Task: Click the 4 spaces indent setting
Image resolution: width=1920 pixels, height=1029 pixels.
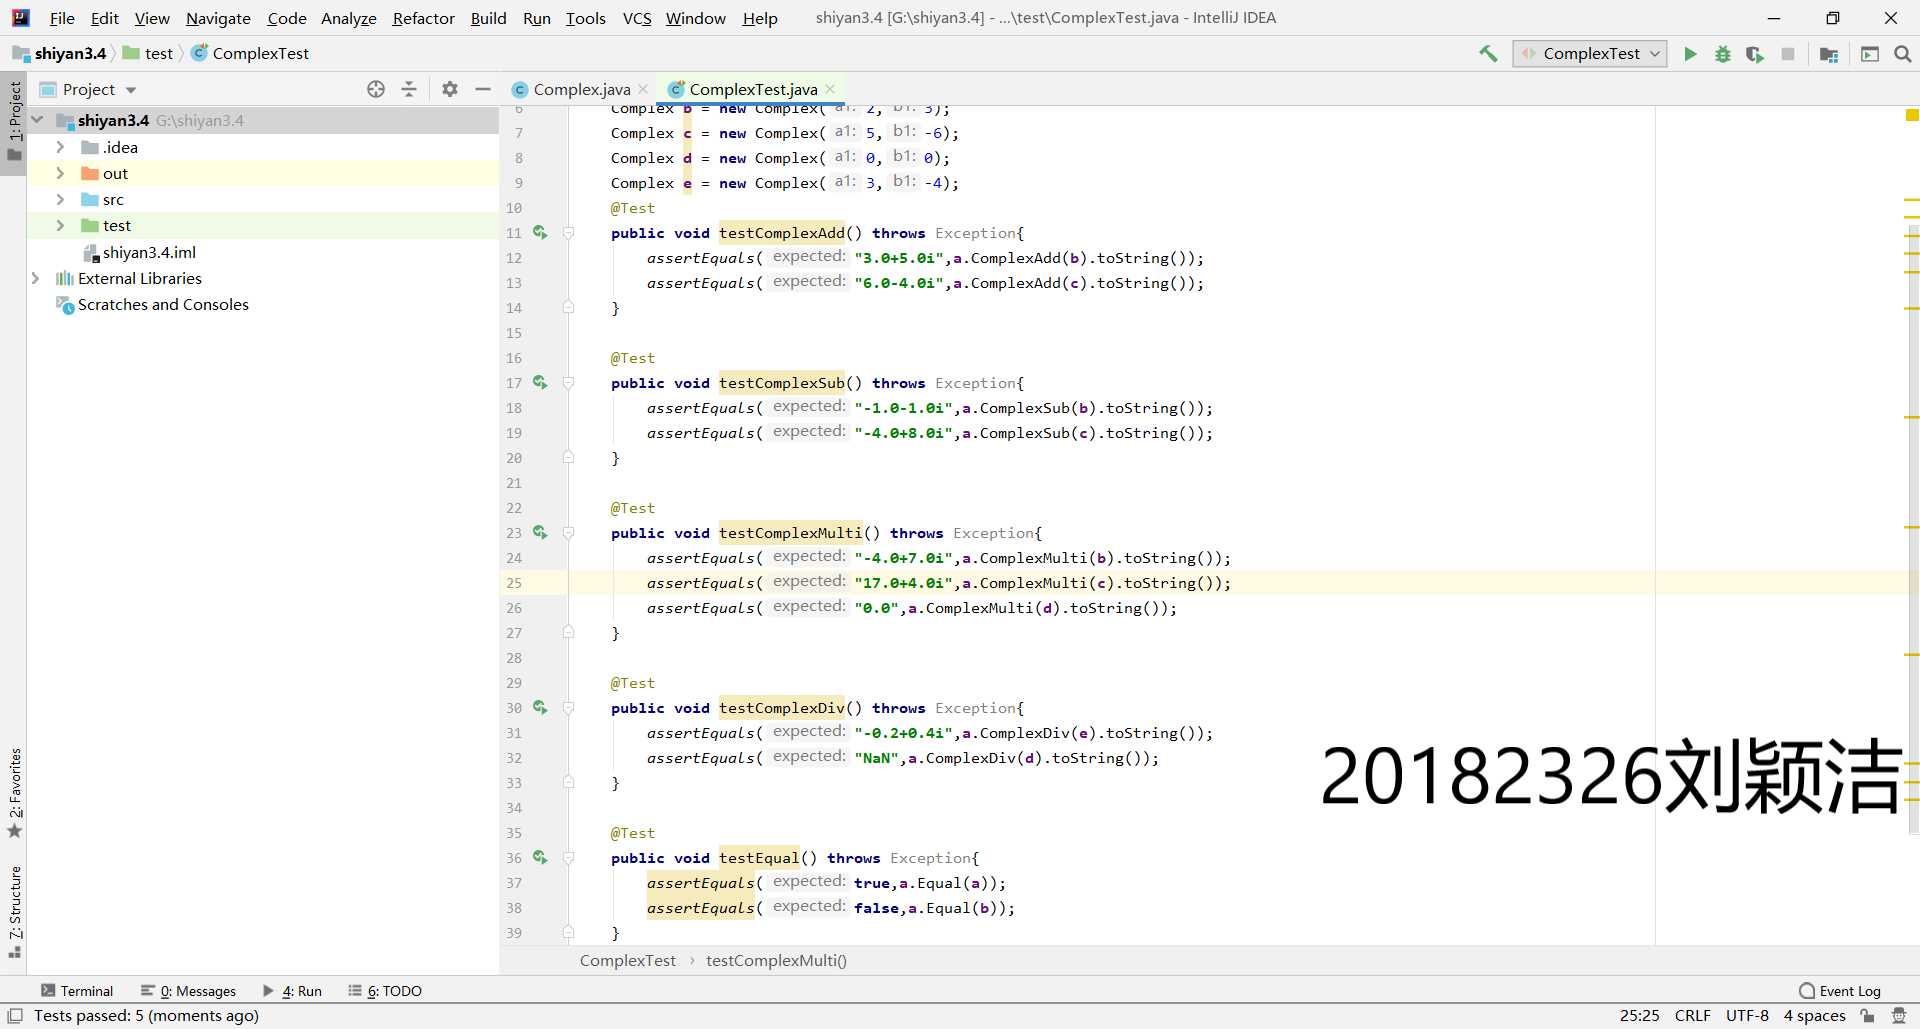Action: pyautogui.click(x=1814, y=1016)
